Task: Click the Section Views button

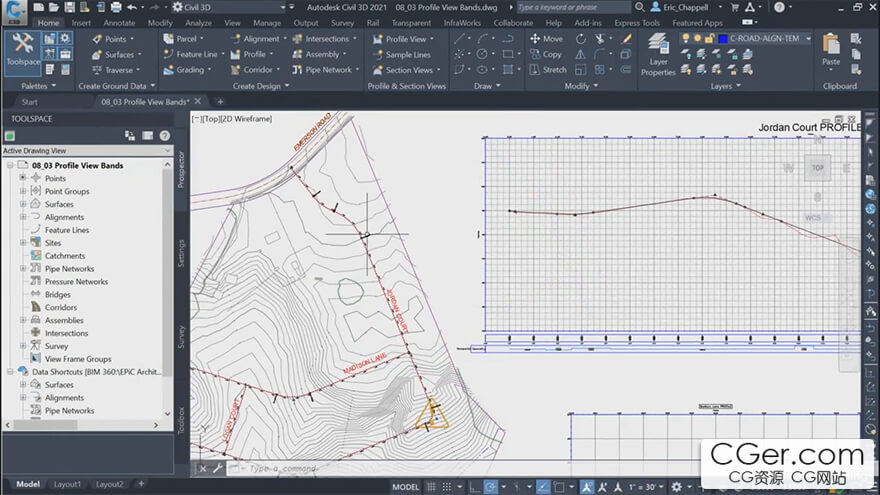Action: tap(406, 70)
